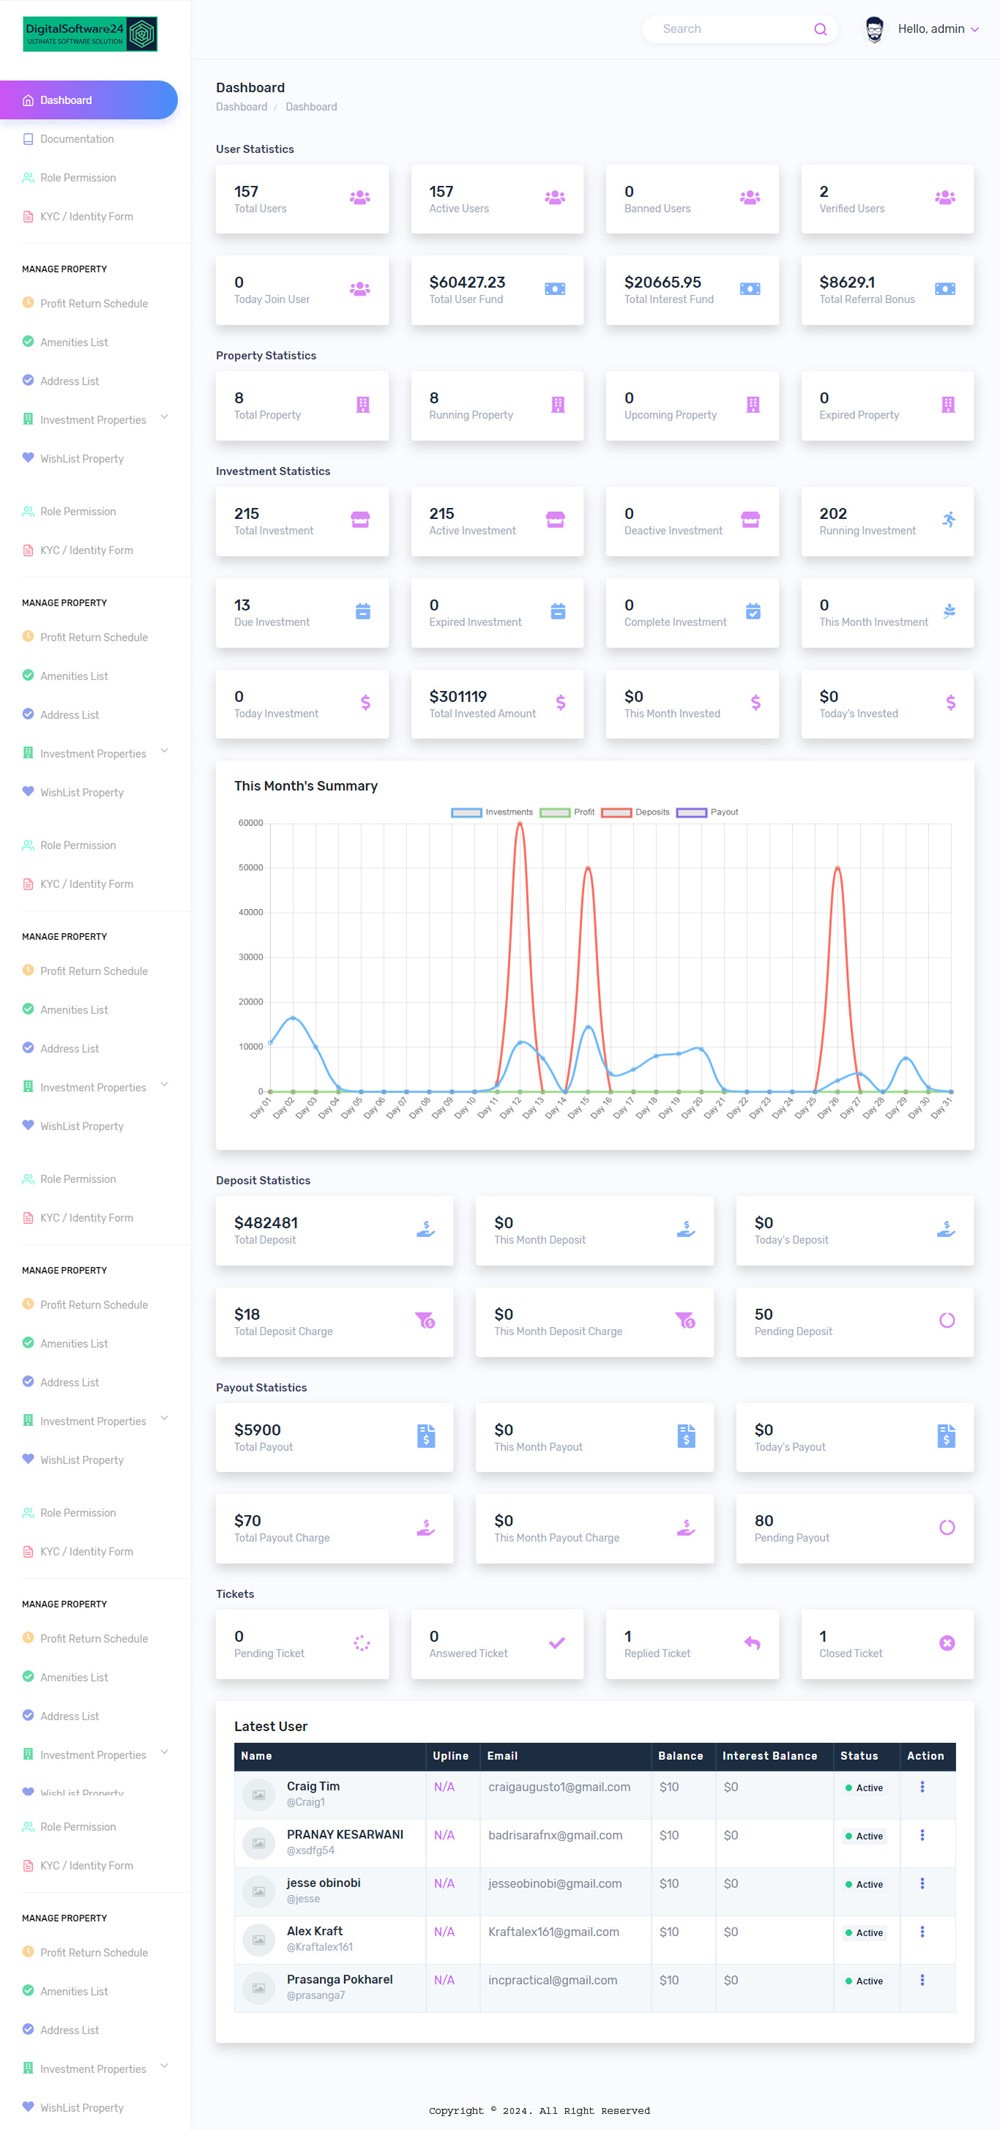
Task: Click the purple Payout legend swatch
Action: [x=692, y=812]
